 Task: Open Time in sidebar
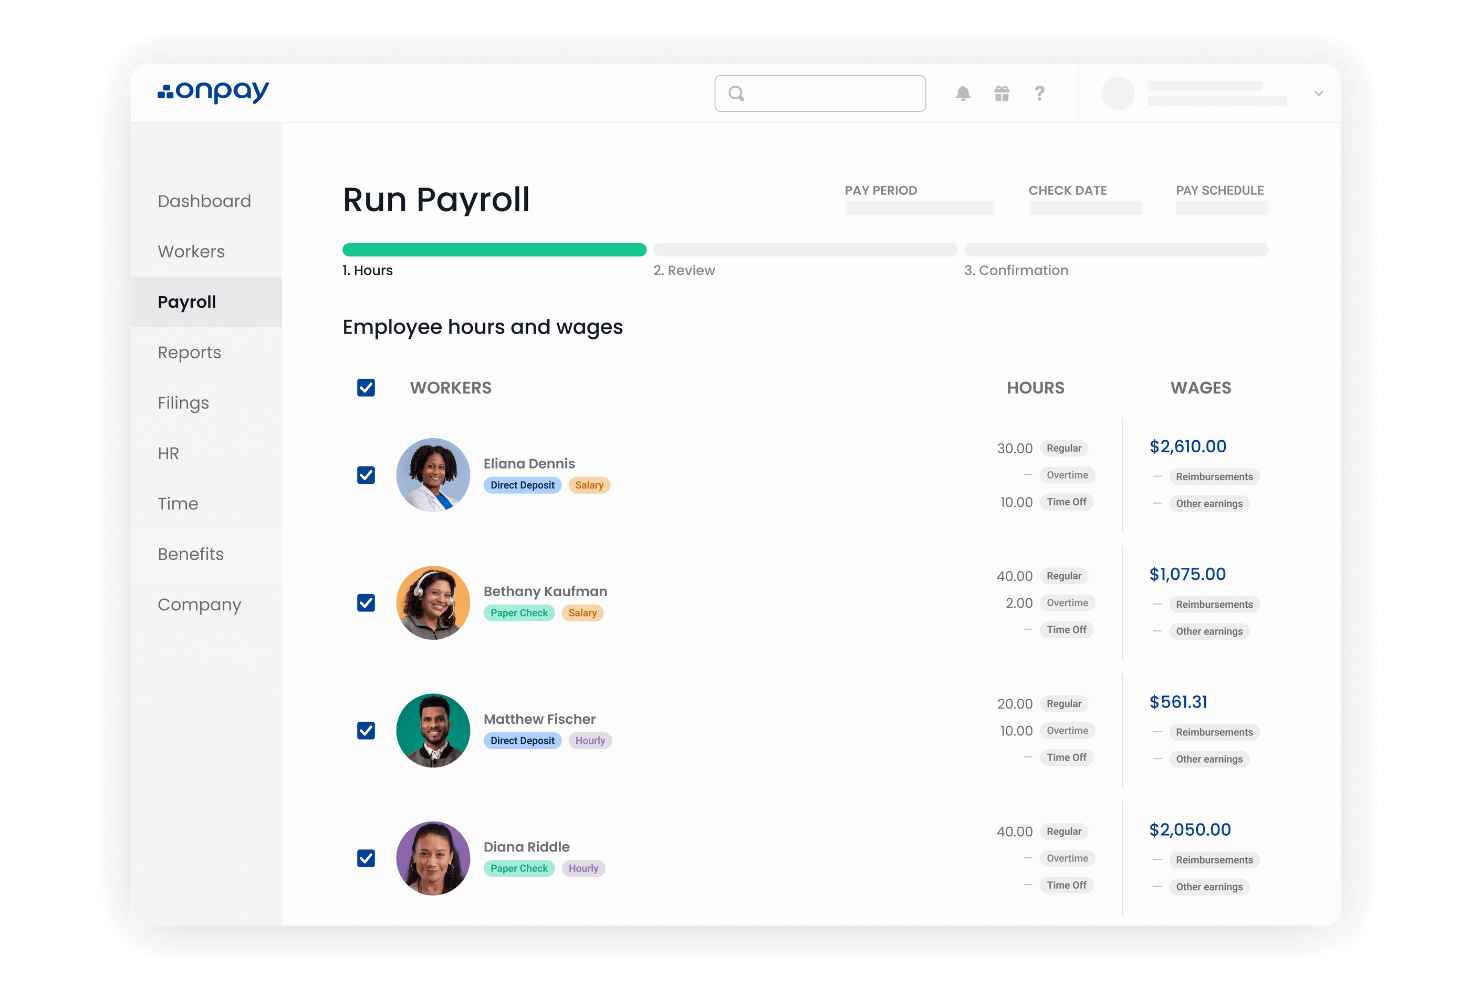click(x=178, y=504)
